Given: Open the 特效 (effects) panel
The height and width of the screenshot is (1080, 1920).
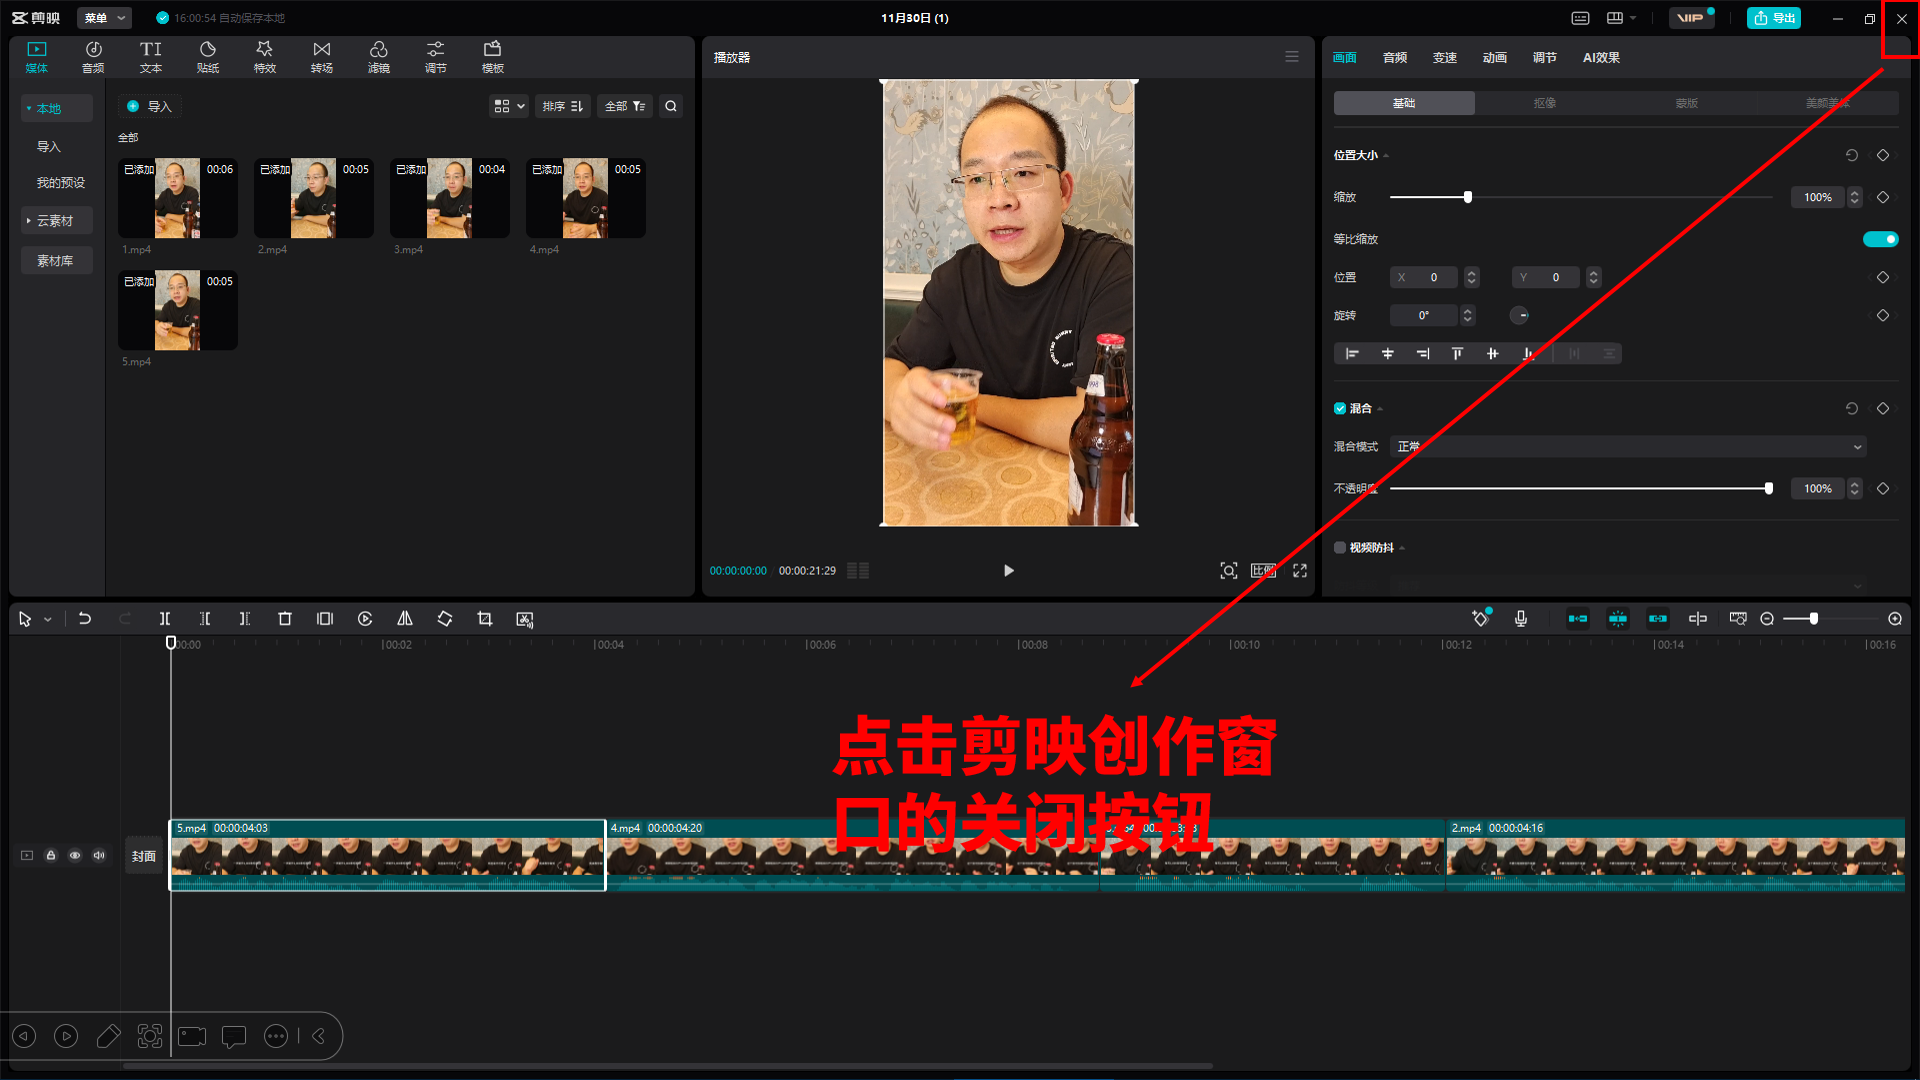Looking at the screenshot, I should (265, 57).
